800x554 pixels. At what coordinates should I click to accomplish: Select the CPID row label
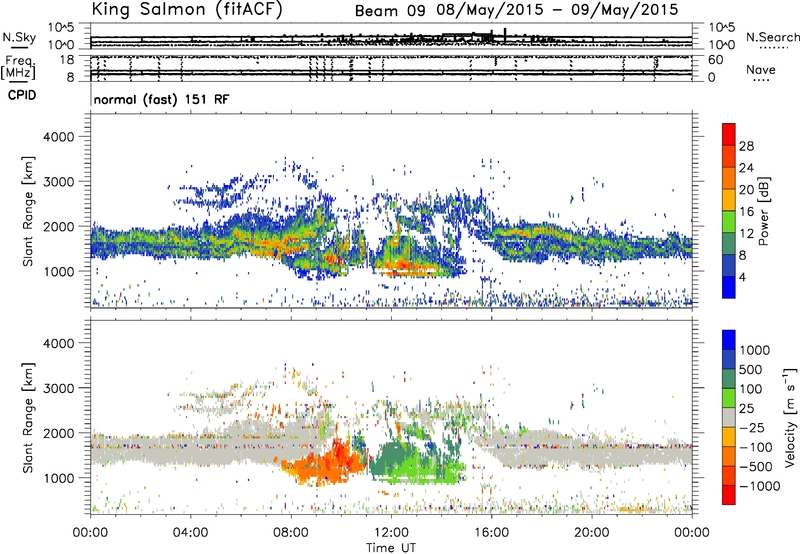[22, 95]
